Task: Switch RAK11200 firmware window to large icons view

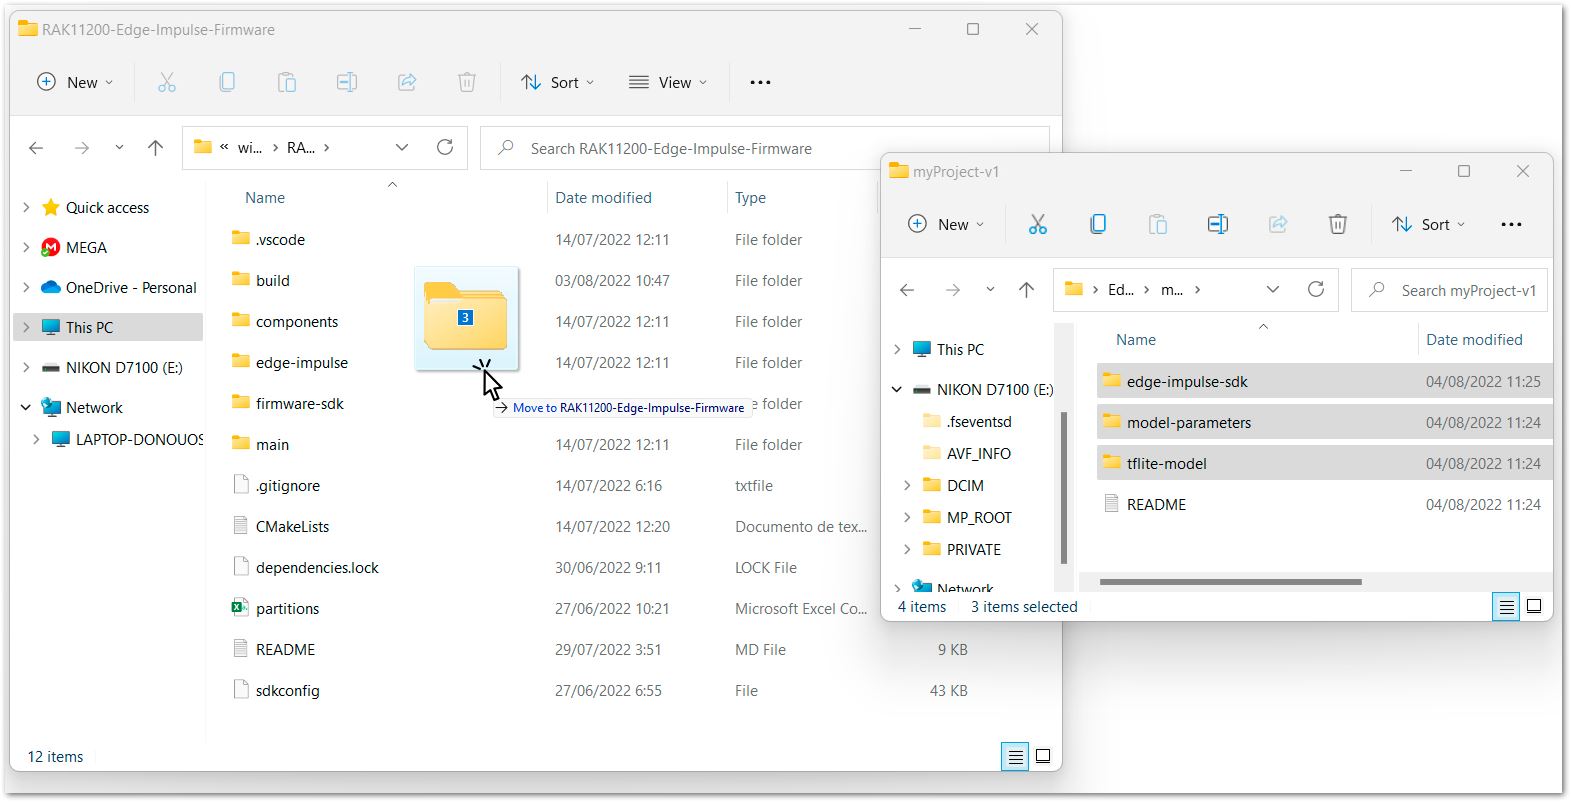Action: click(x=1043, y=756)
